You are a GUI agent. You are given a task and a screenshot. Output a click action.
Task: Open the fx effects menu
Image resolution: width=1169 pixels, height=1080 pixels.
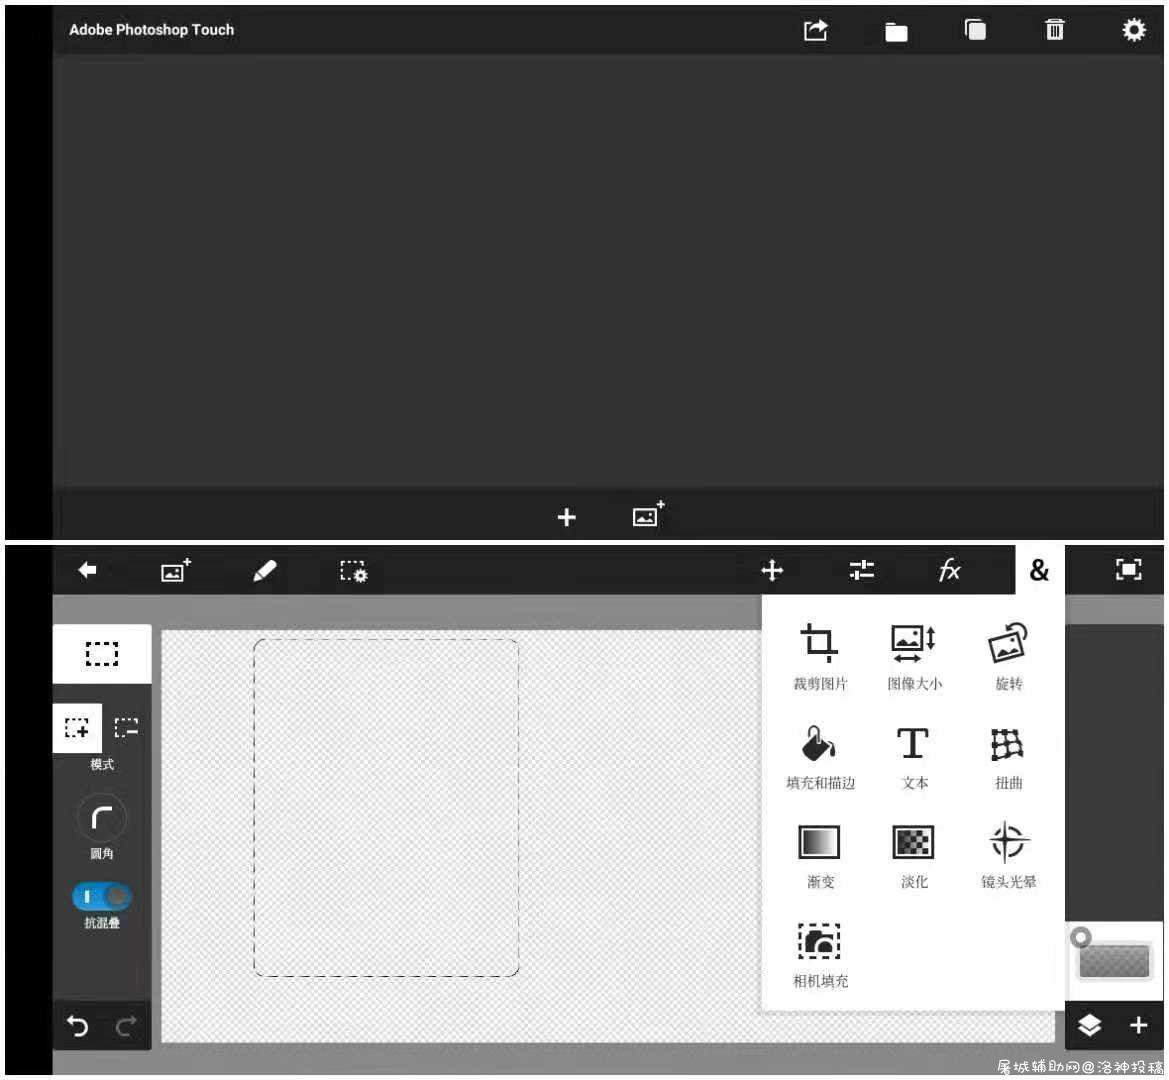pos(949,570)
